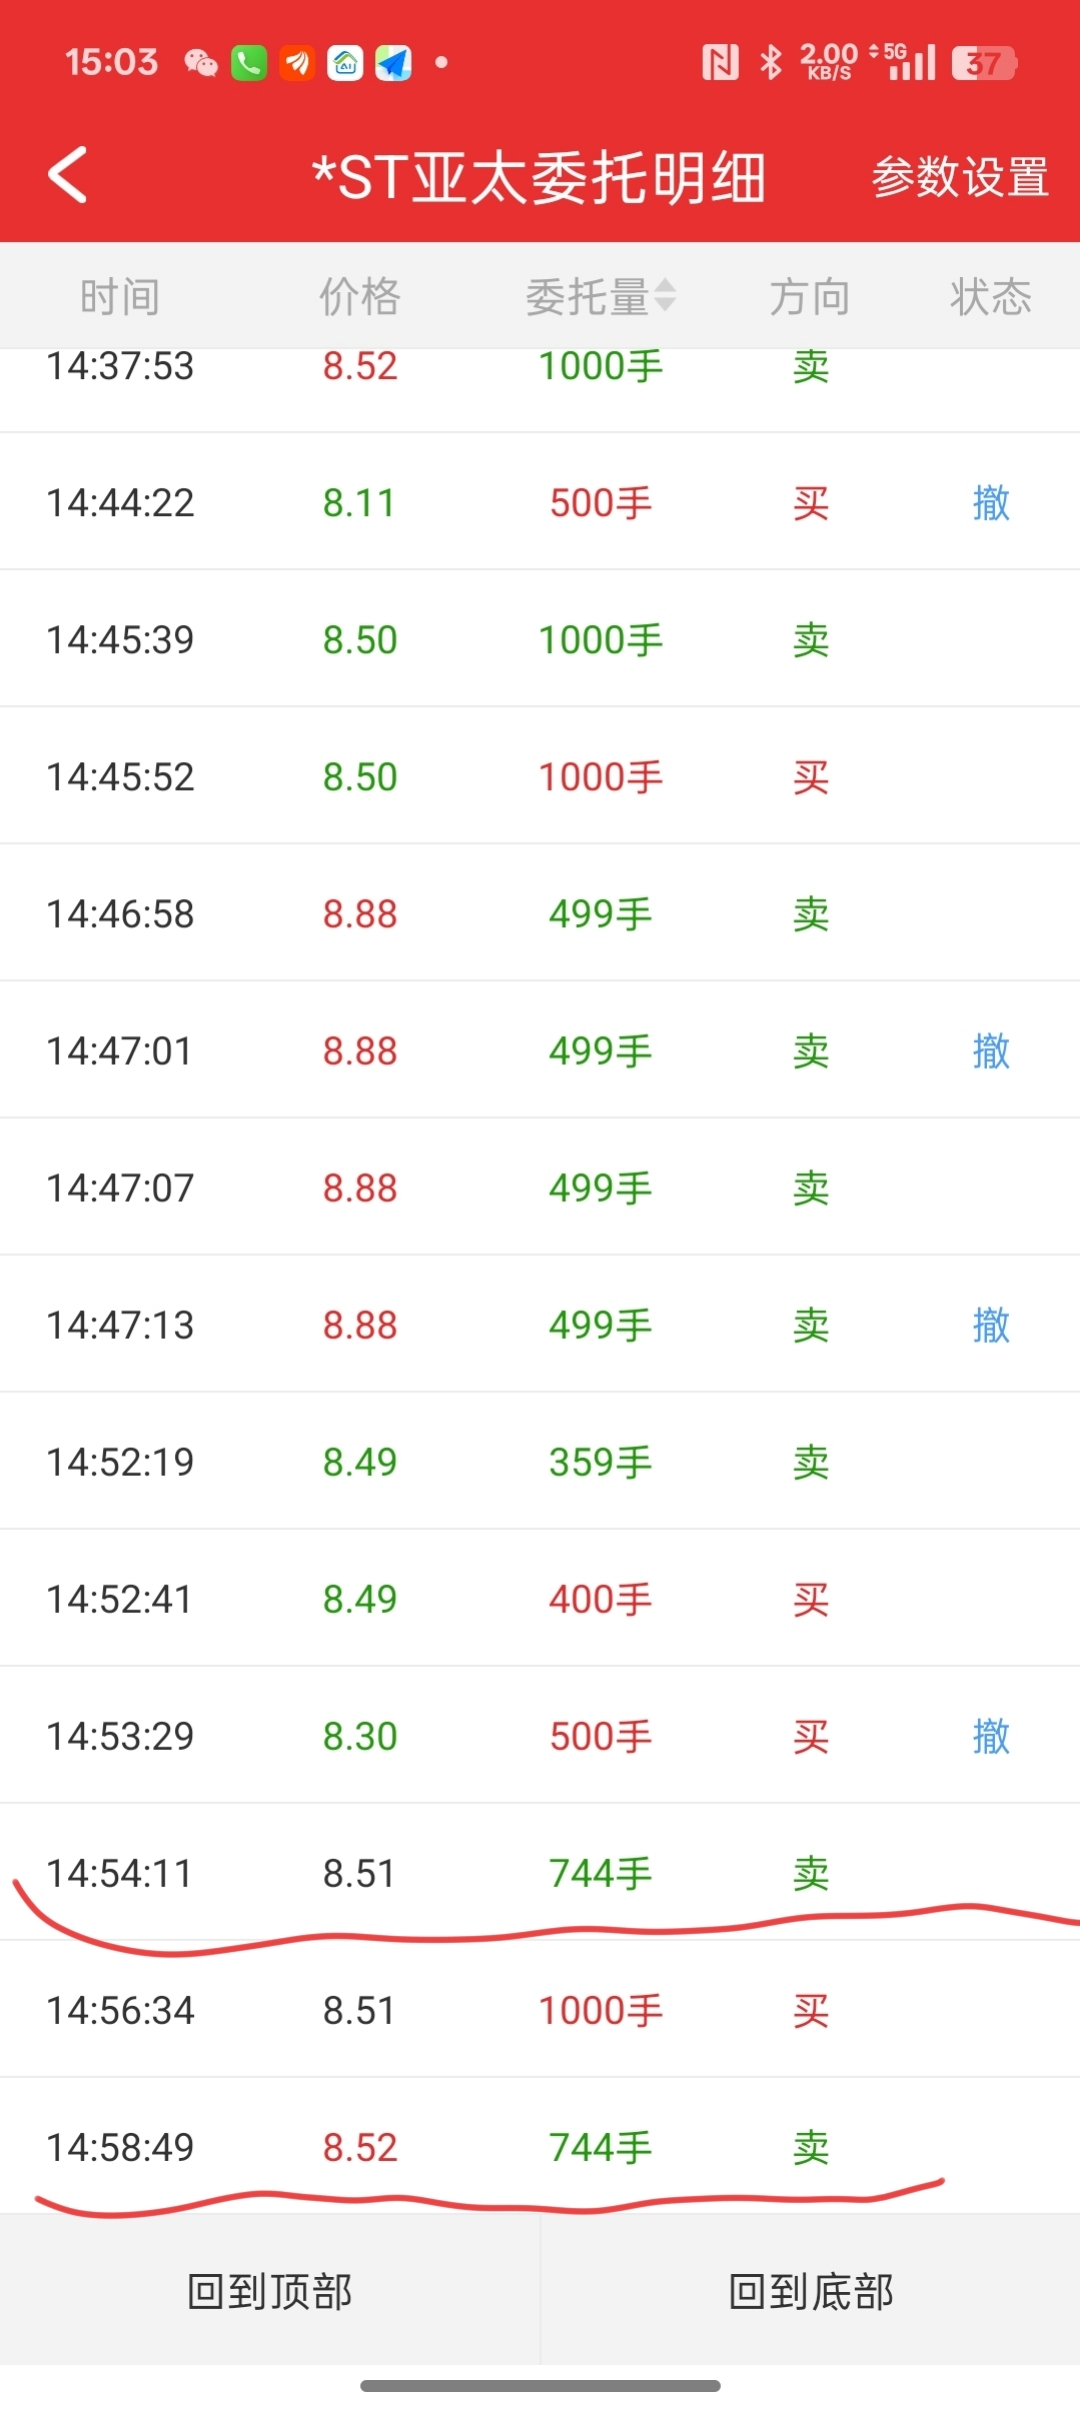Open 参数设置 settings

pyautogui.click(x=959, y=177)
